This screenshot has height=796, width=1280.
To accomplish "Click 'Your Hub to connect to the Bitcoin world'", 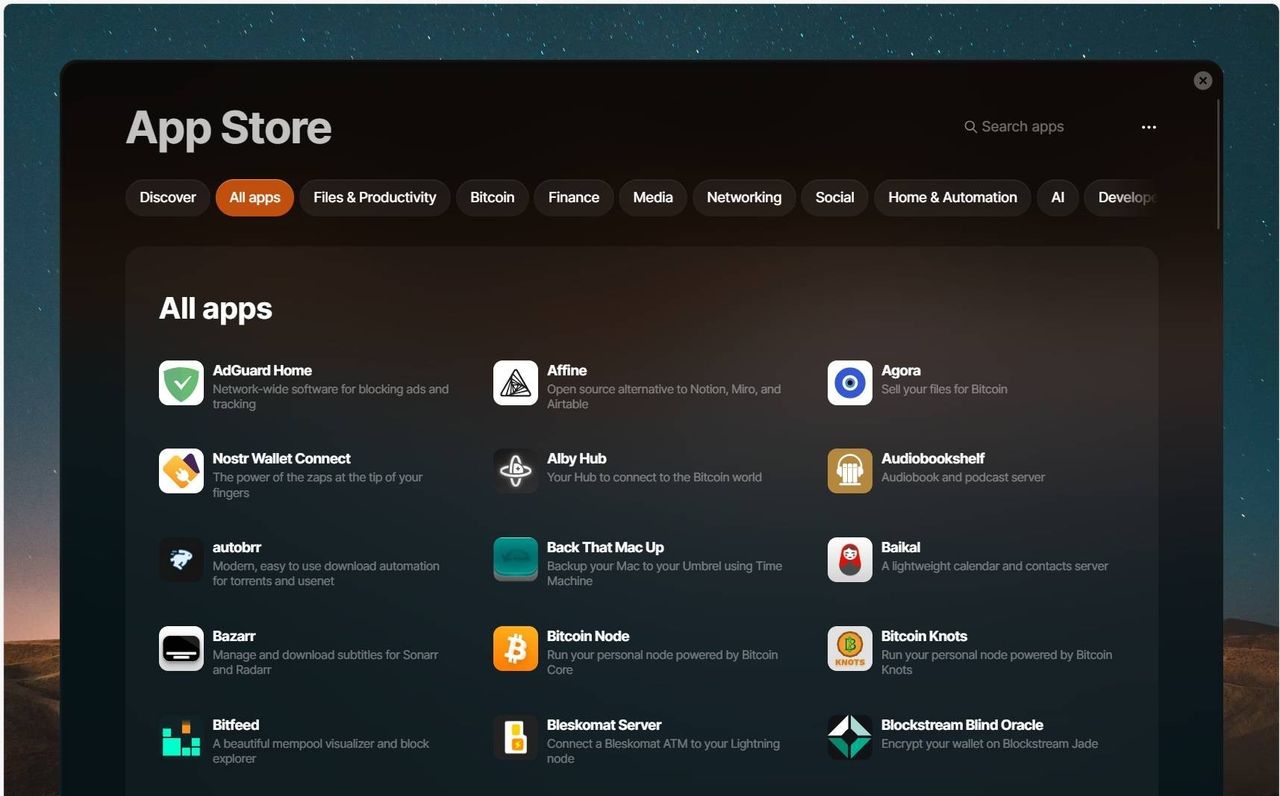I will click(x=654, y=477).
